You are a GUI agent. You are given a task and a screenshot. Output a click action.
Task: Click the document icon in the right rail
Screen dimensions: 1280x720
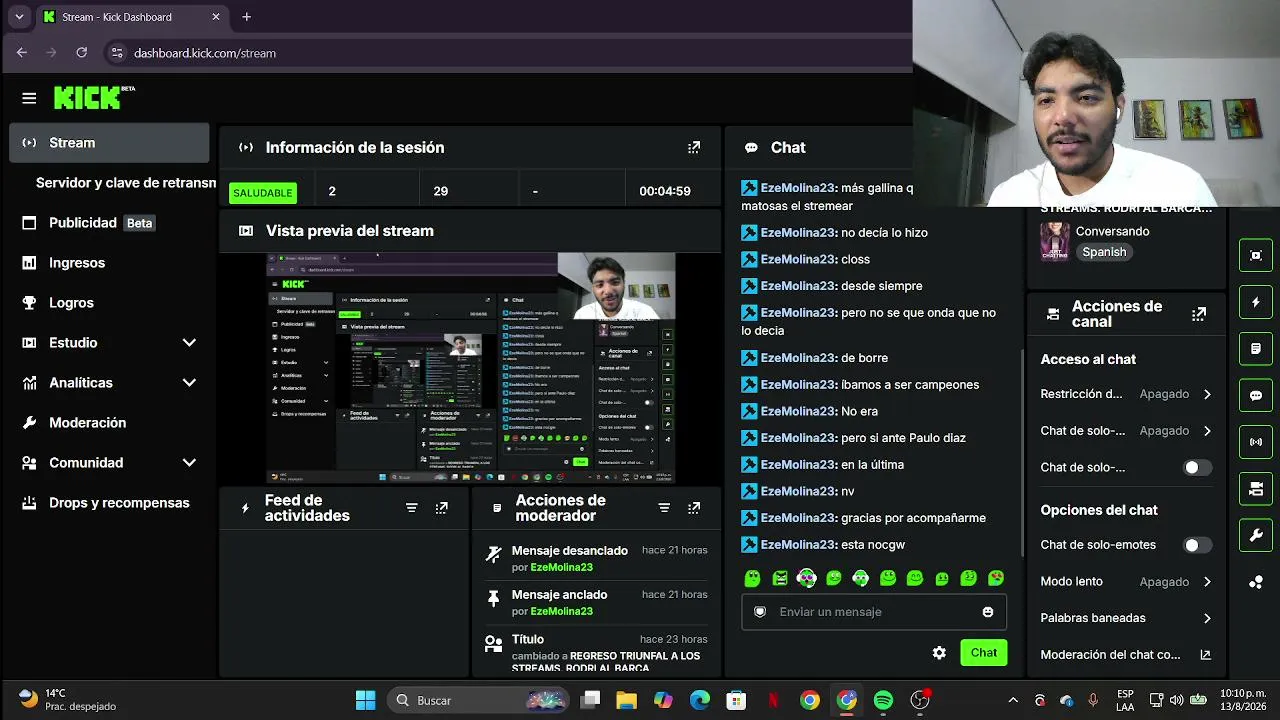tap(1256, 349)
